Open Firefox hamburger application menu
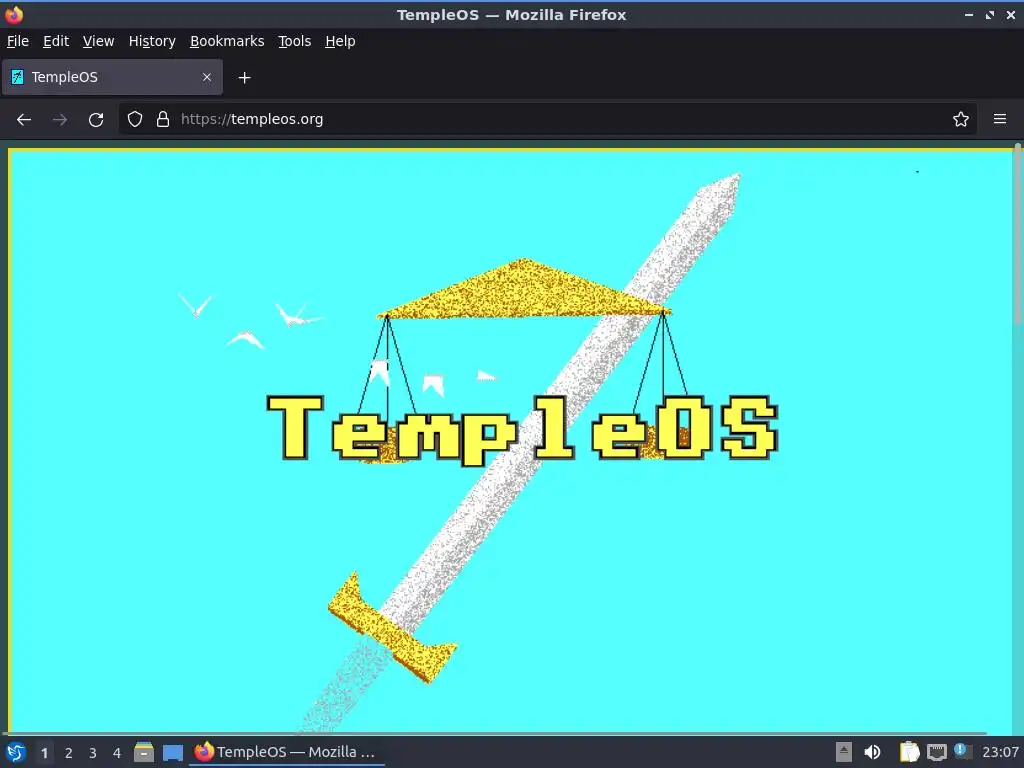 [x=1000, y=120]
